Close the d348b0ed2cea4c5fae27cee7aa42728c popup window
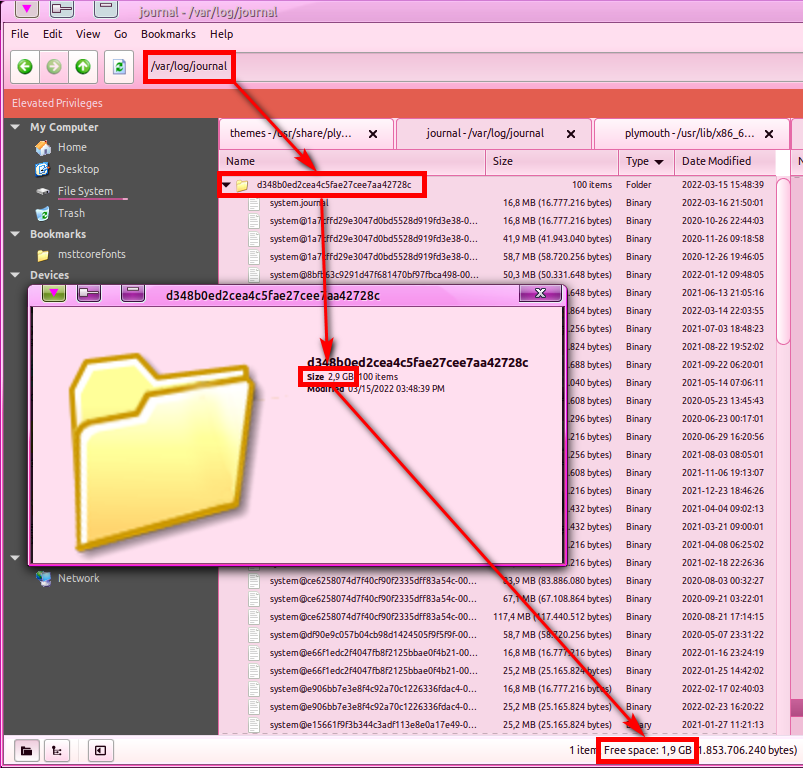 (540, 293)
